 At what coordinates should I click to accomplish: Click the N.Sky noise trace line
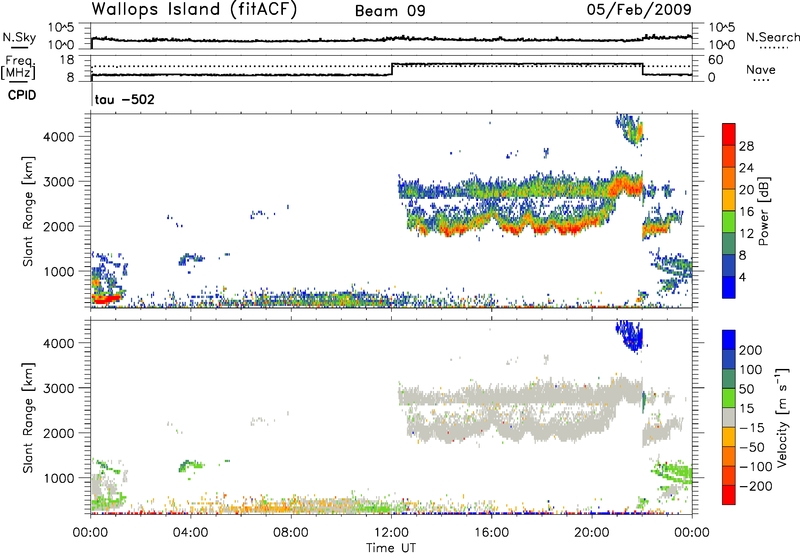pos(391,39)
